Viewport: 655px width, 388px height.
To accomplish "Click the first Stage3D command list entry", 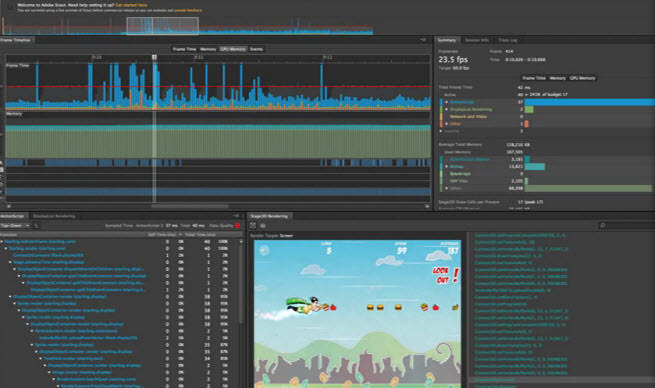I will [520, 236].
